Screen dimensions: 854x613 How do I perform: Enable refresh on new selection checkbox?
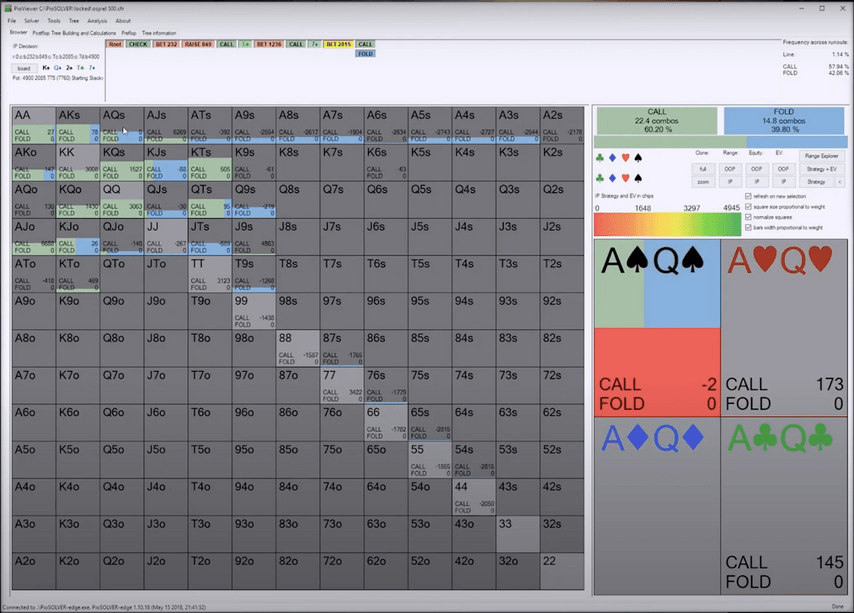click(x=748, y=196)
